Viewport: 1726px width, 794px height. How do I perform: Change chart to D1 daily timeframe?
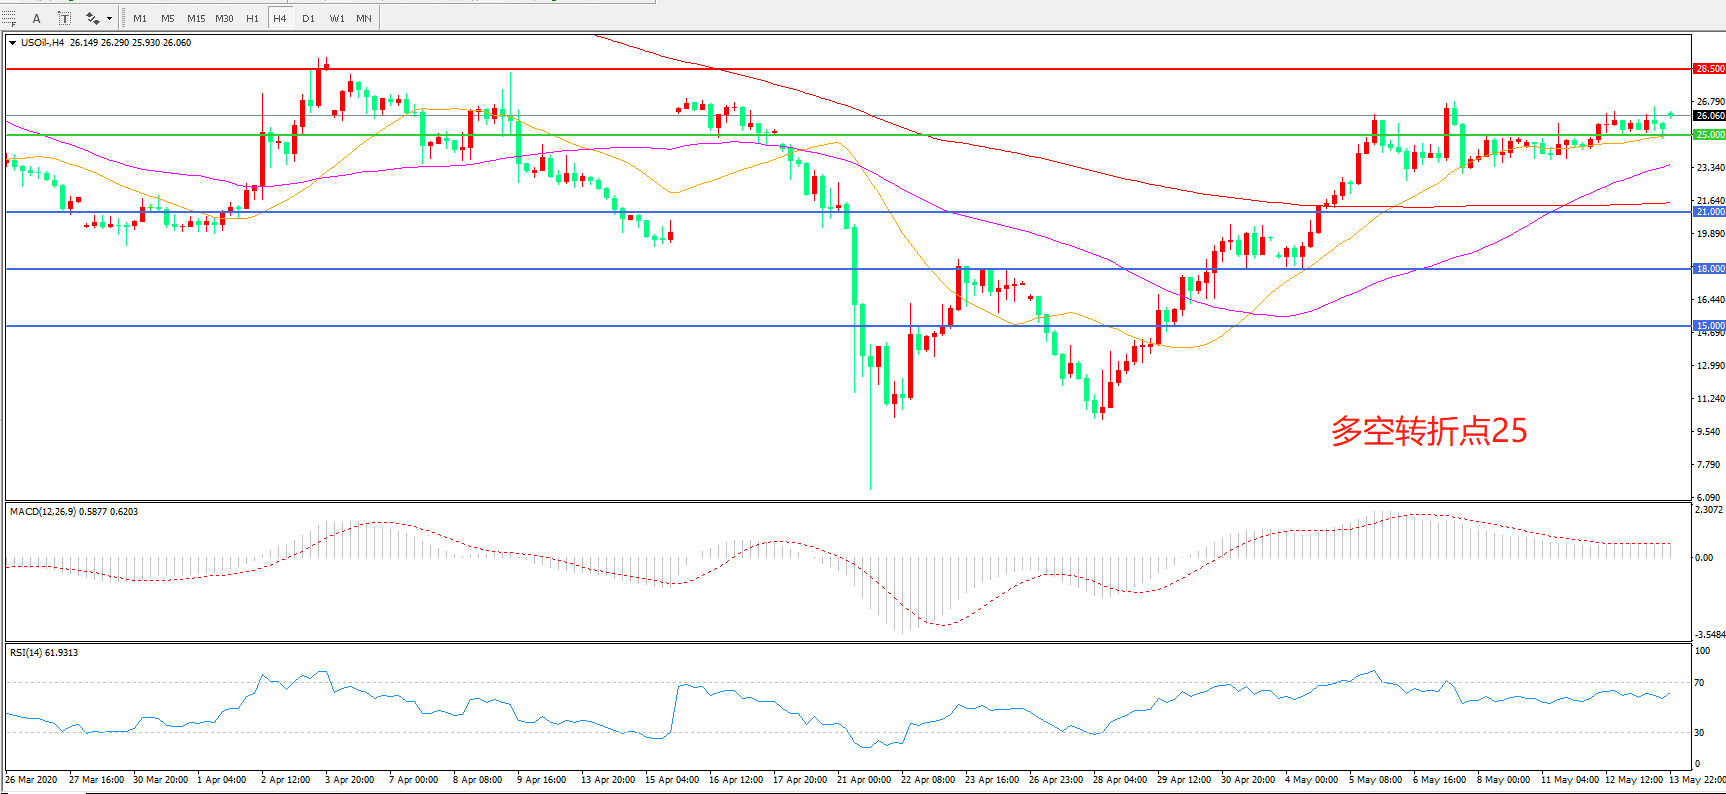308,18
